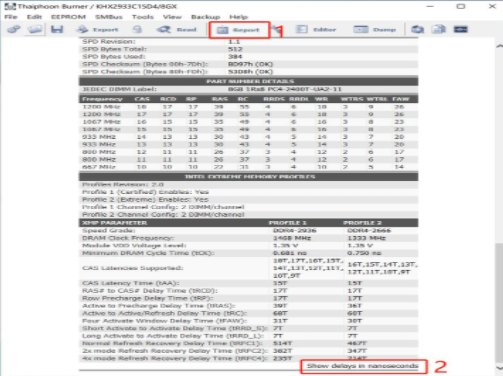503x376 pixels.
Task: Open the Editor from the toolbar
Action: tap(316, 30)
